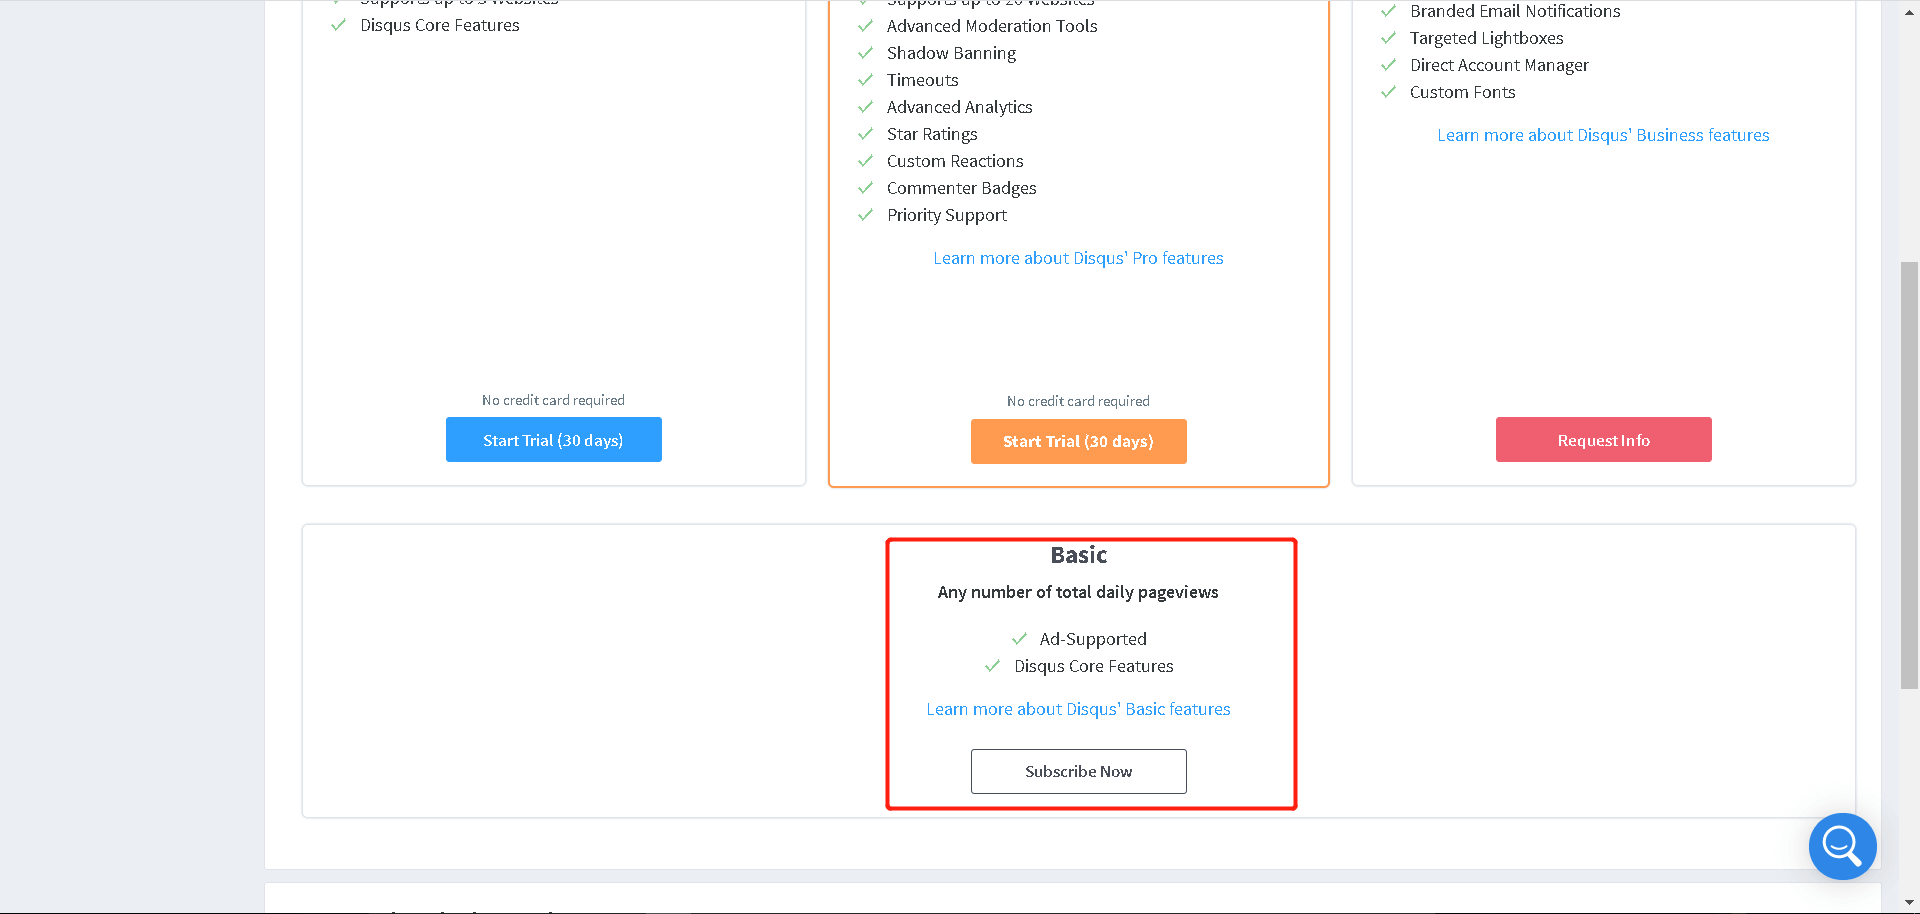Click the blue Start Trial (30 days) button
1920x914 pixels.
pyautogui.click(x=553, y=440)
